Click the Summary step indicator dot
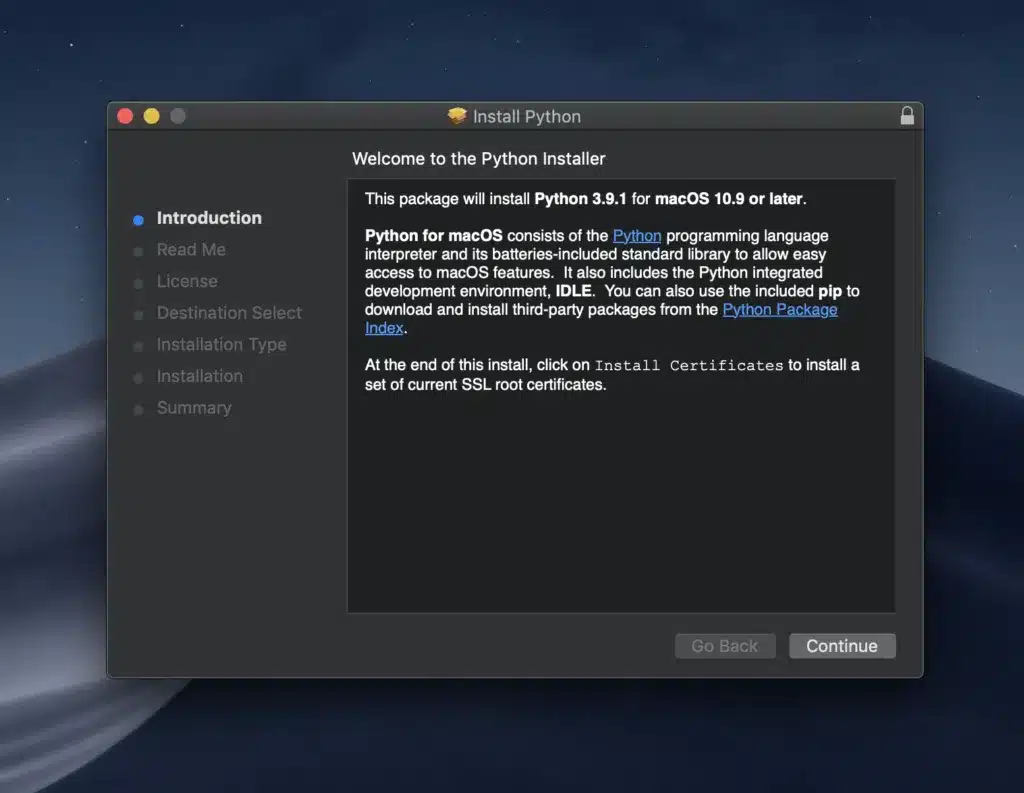Screen dimensions: 1024x793 pos(137,408)
